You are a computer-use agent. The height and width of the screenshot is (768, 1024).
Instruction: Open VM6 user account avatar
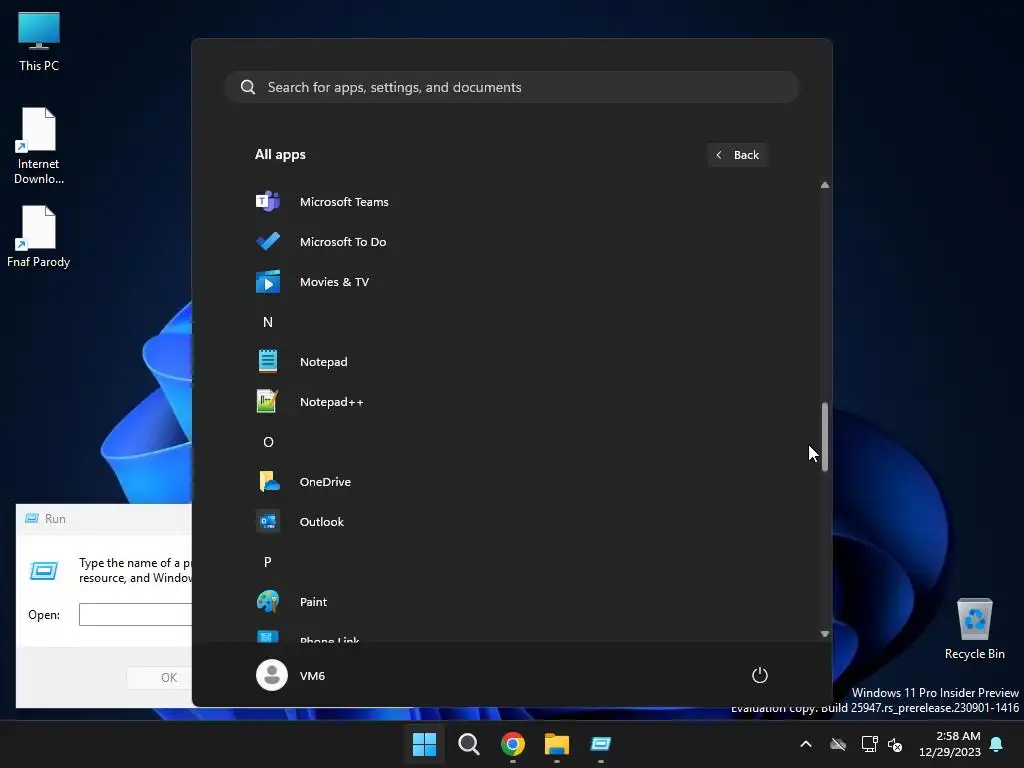(272, 675)
